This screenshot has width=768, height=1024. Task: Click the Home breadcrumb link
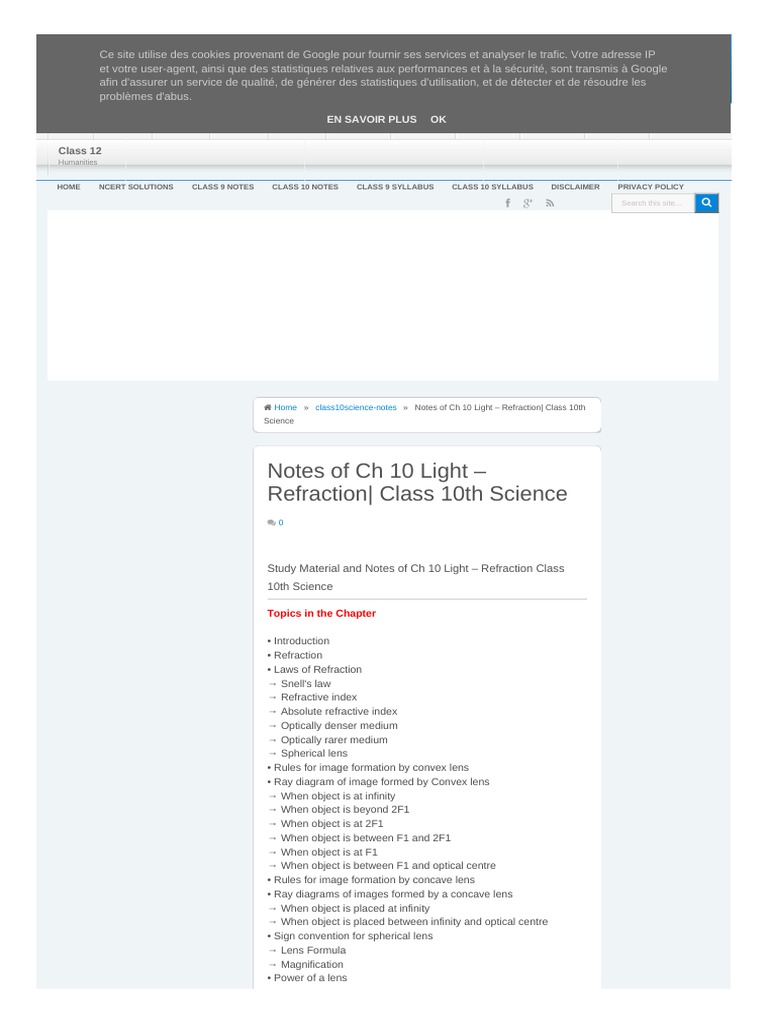(286, 408)
